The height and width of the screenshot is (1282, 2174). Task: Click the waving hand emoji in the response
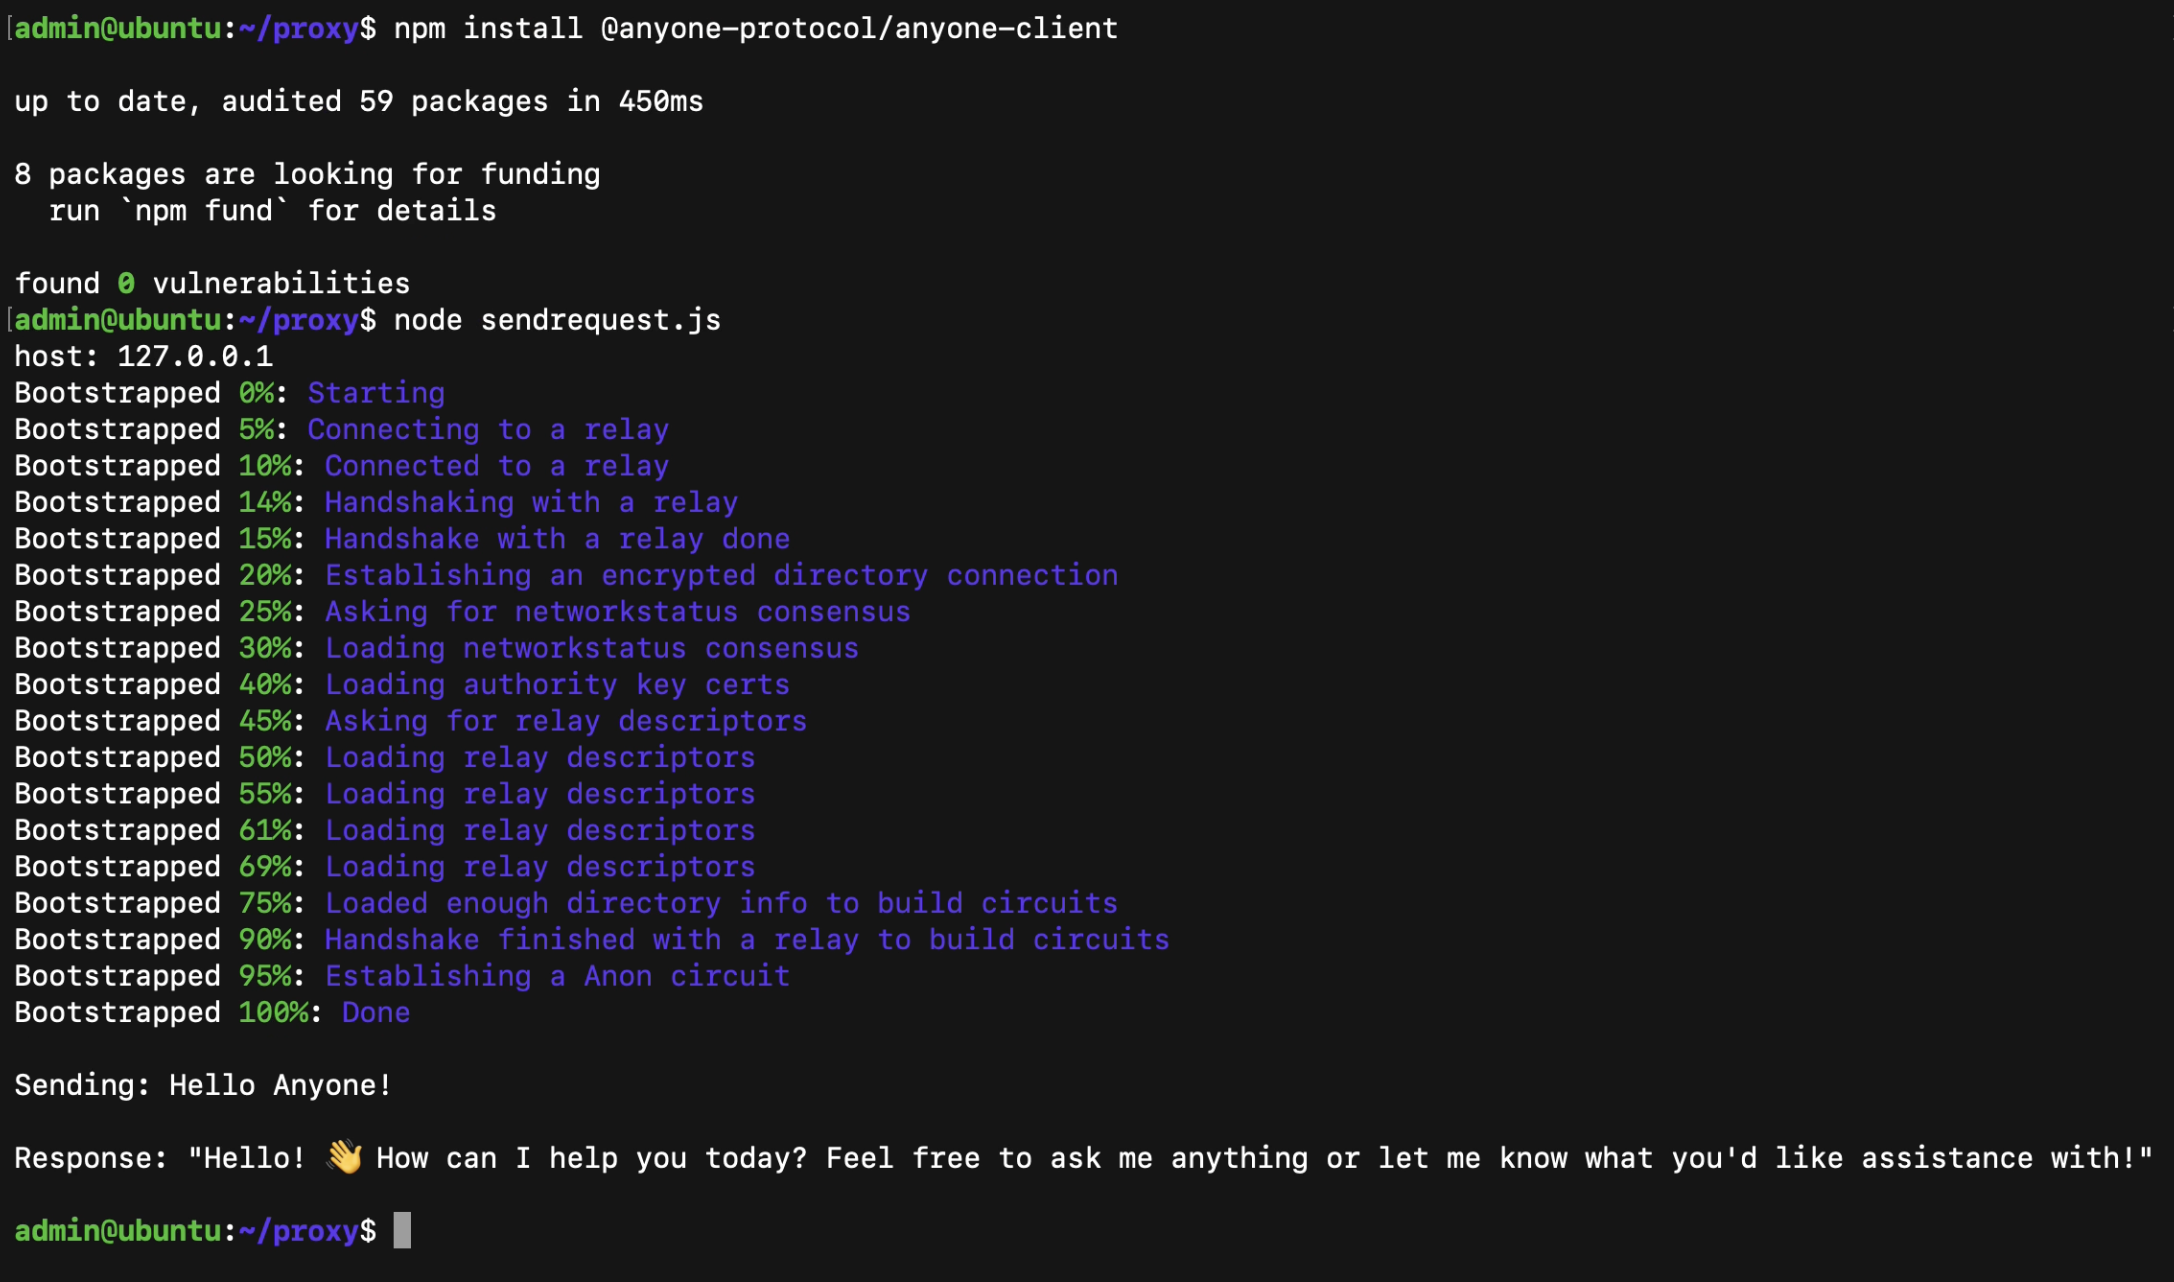pos(345,1158)
